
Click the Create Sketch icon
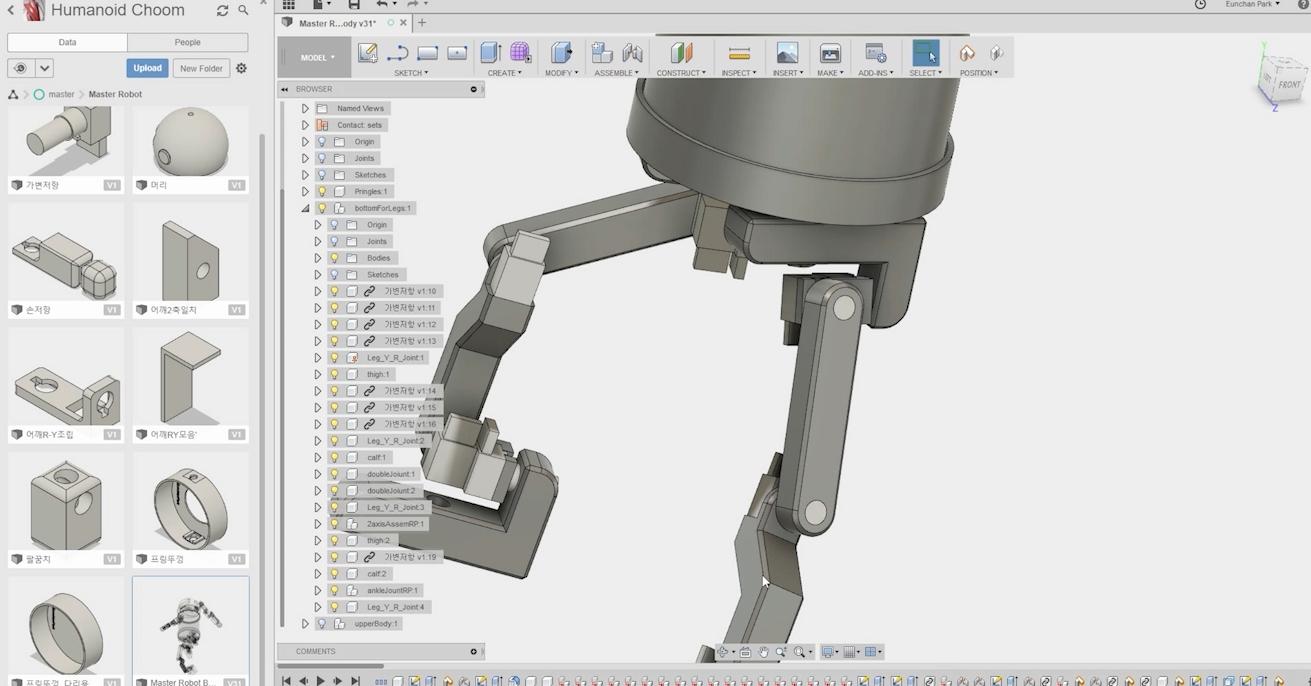tap(368, 53)
